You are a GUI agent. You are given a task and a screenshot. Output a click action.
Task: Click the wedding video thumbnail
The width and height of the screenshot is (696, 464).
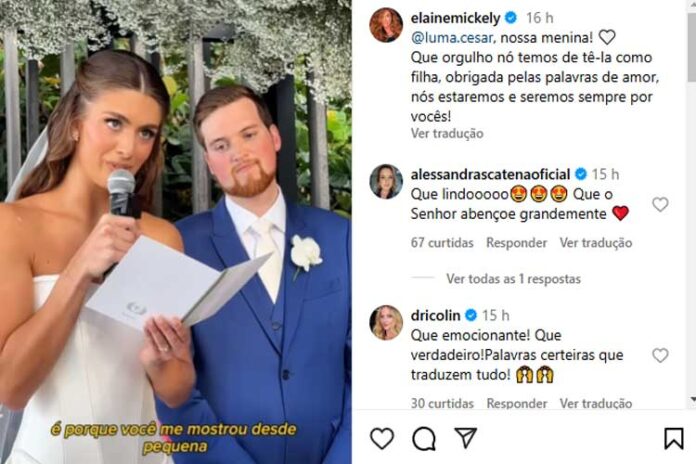coord(176,232)
